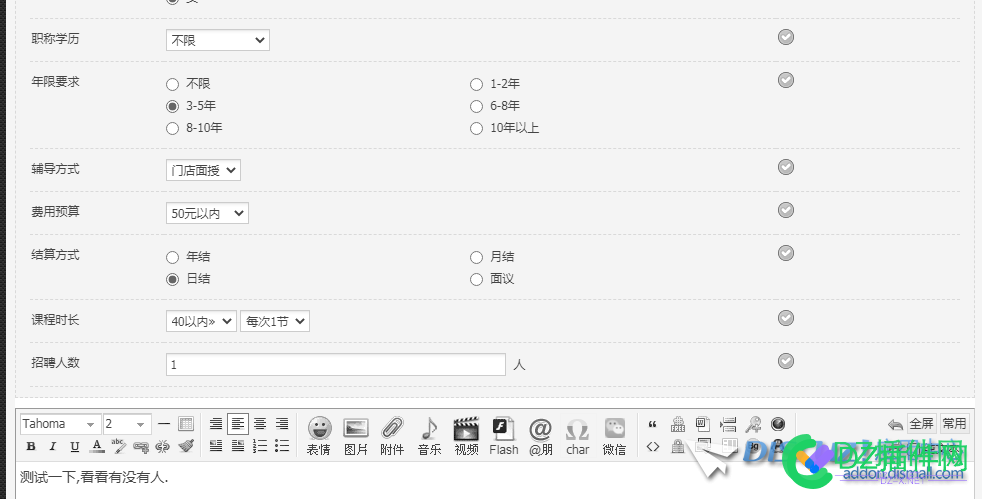Select the 1-2年 experience option
Image resolution: width=982 pixels, height=499 pixels.
point(477,85)
